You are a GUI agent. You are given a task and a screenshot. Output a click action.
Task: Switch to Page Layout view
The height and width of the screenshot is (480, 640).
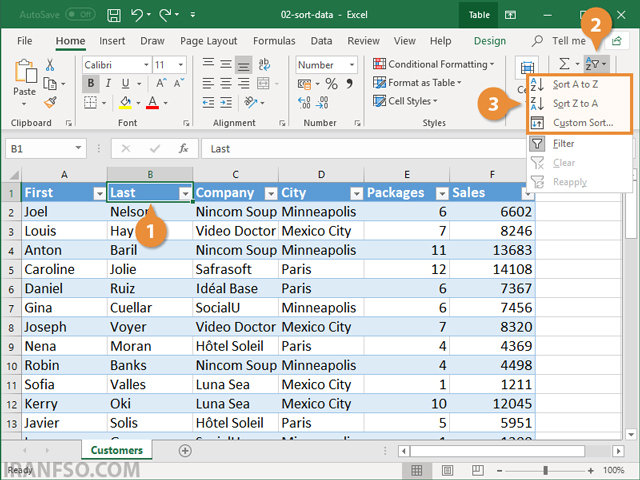click(447, 470)
